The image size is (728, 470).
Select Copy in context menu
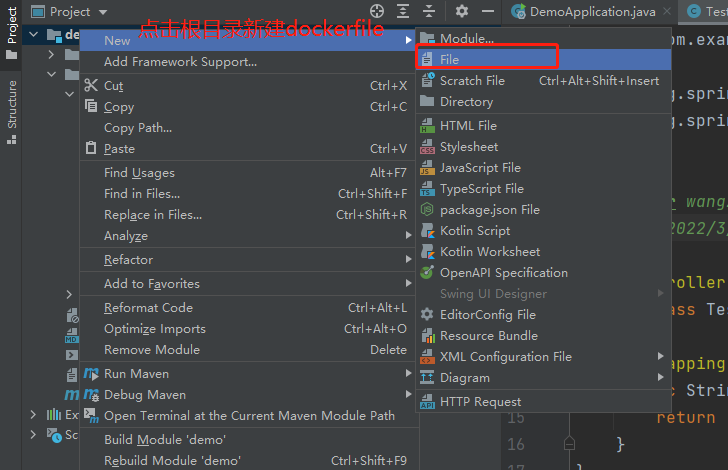[247, 107]
